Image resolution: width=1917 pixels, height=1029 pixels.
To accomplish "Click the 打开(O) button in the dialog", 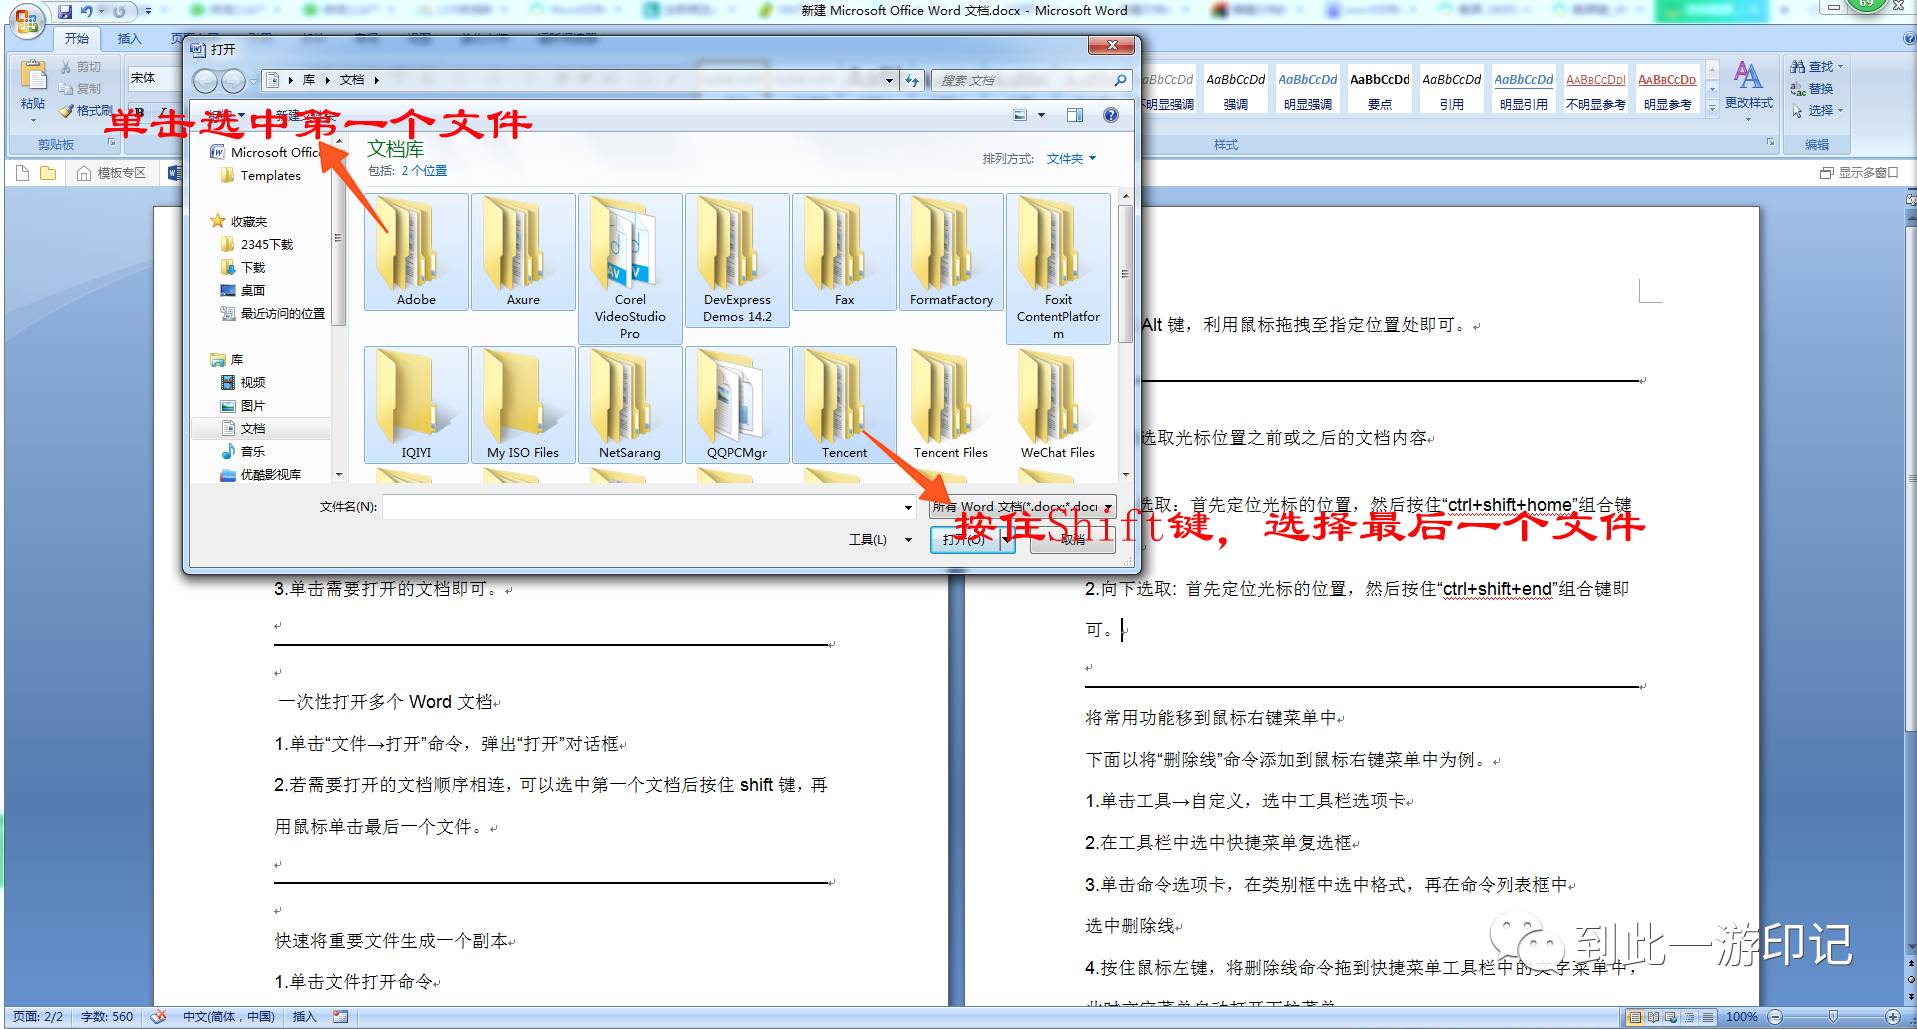I will point(964,539).
